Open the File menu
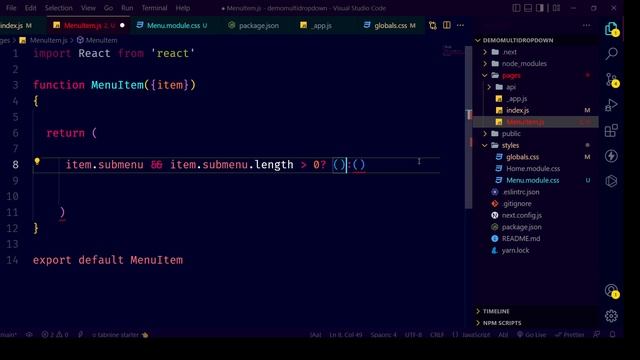This screenshot has height=360, width=640. [x=11, y=8]
